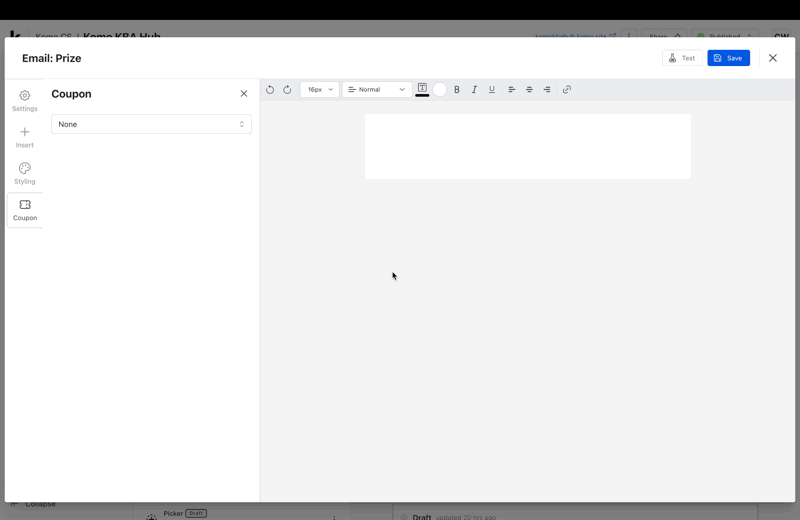Viewport: 800px width, 520px height.
Task: Open the white background color swatch
Action: click(x=439, y=90)
